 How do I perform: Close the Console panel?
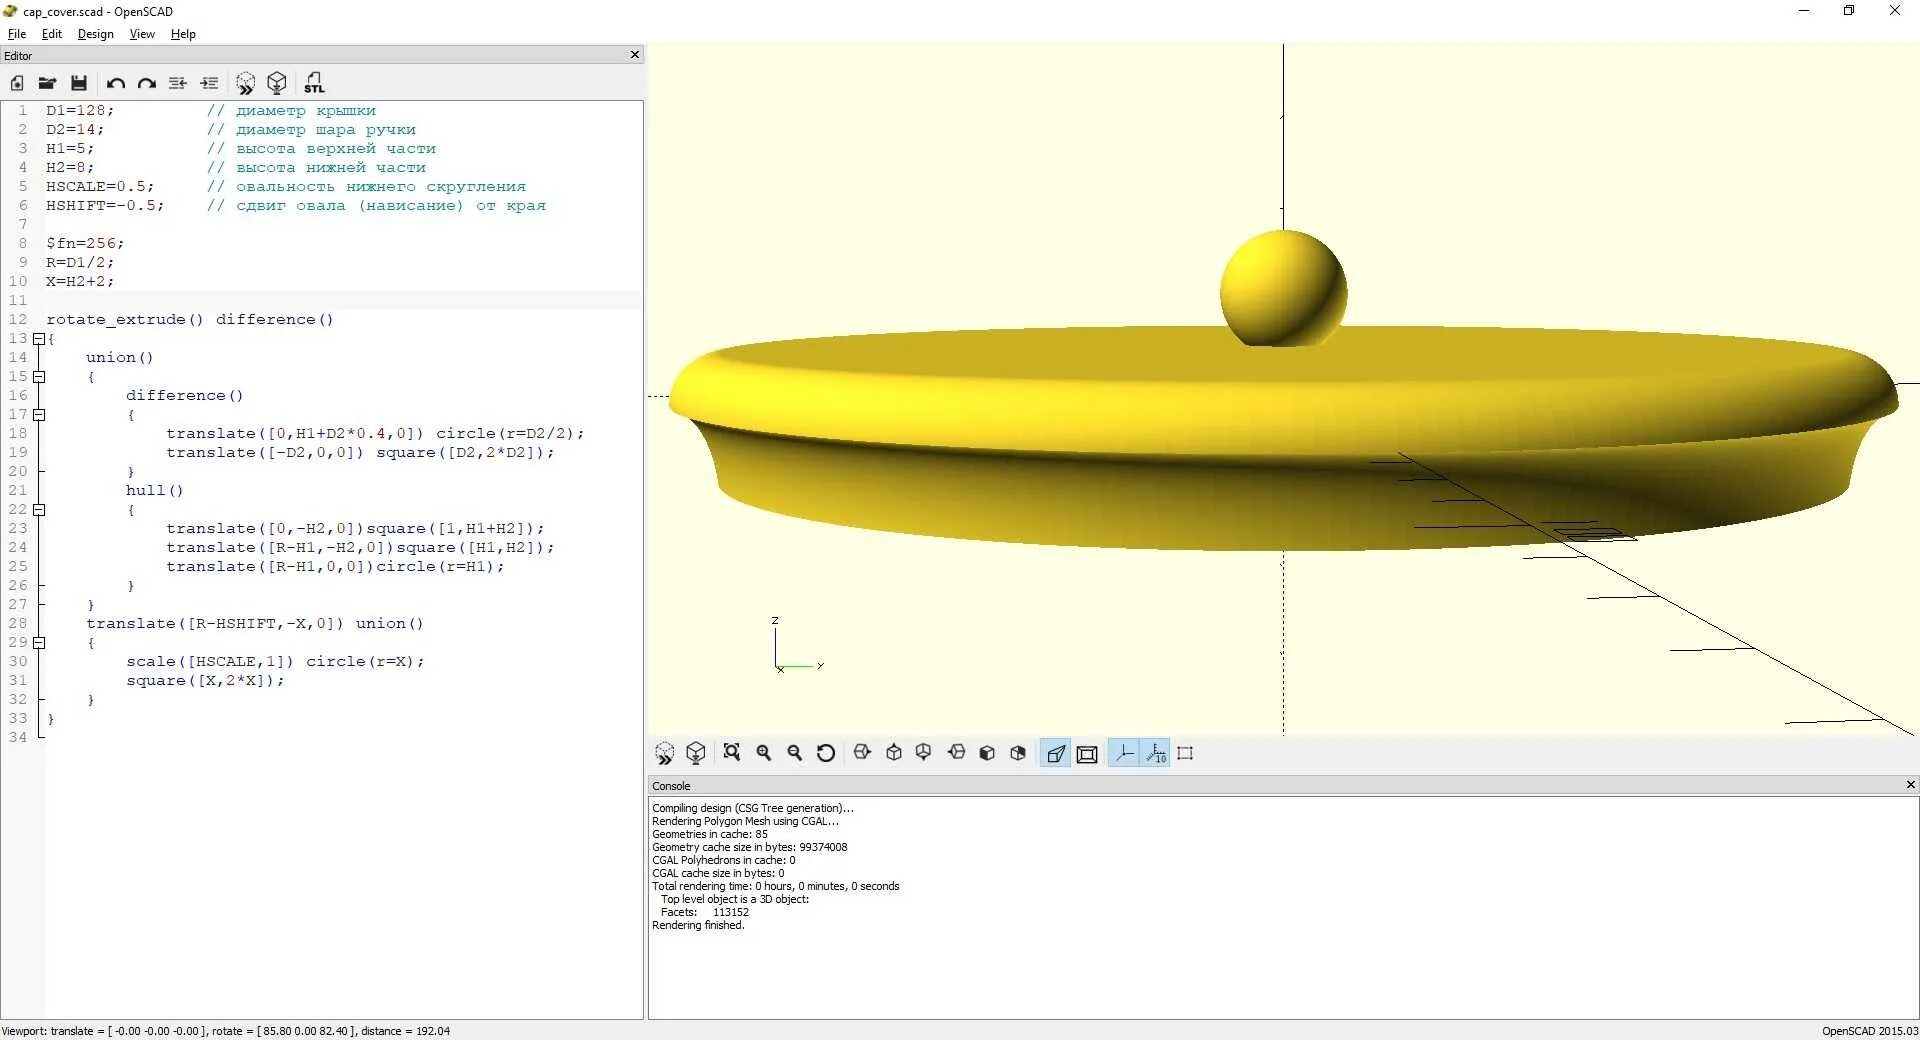(x=1911, y=785)
